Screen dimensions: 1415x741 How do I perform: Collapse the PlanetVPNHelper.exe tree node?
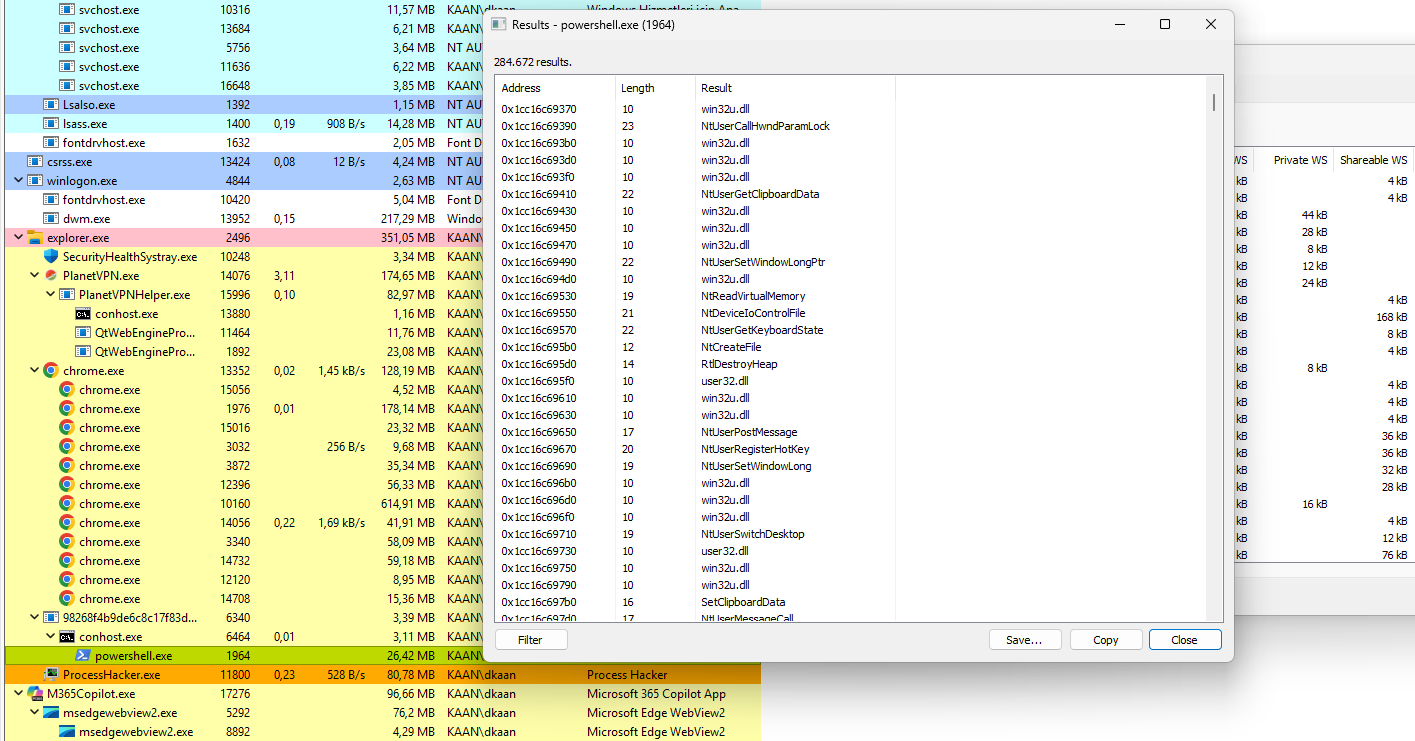[x=50, y=295]
